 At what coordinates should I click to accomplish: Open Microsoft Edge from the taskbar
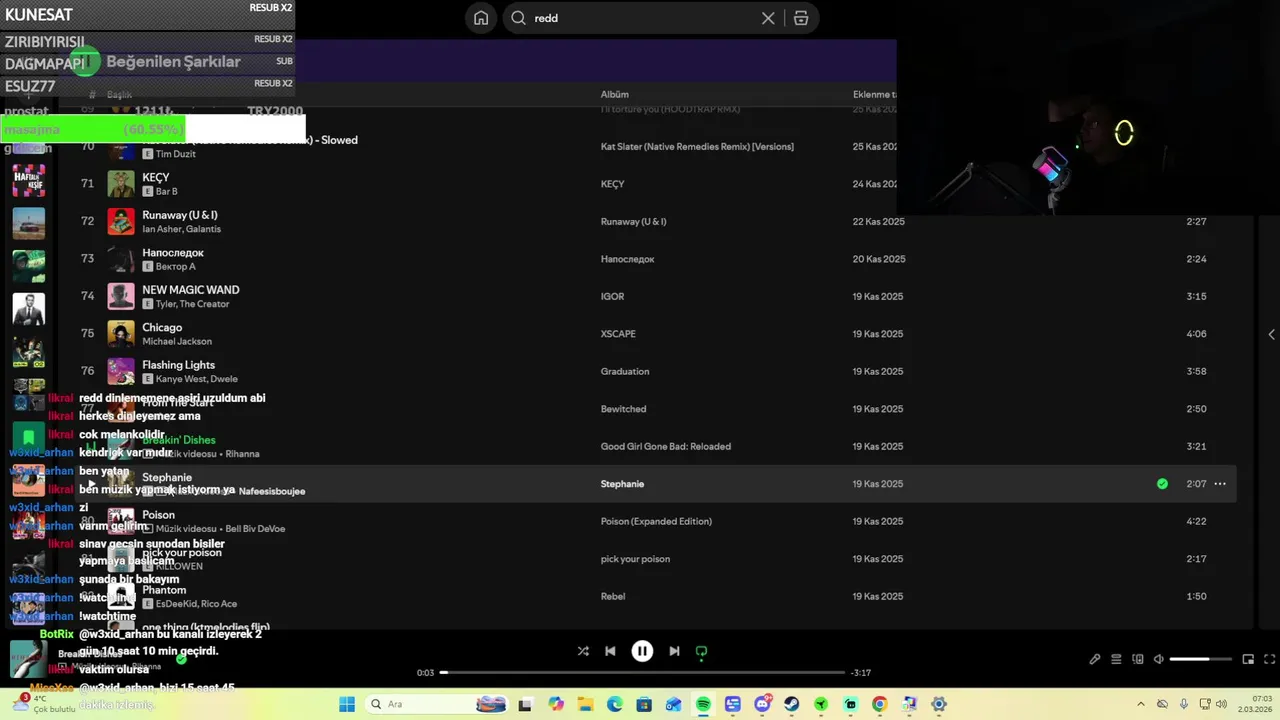click(614, 704)
